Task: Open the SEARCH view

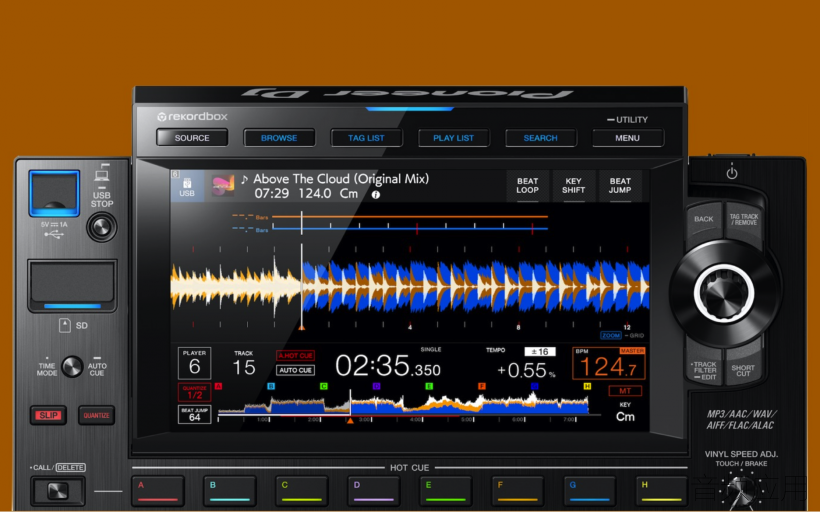Action: click(541, 138)
